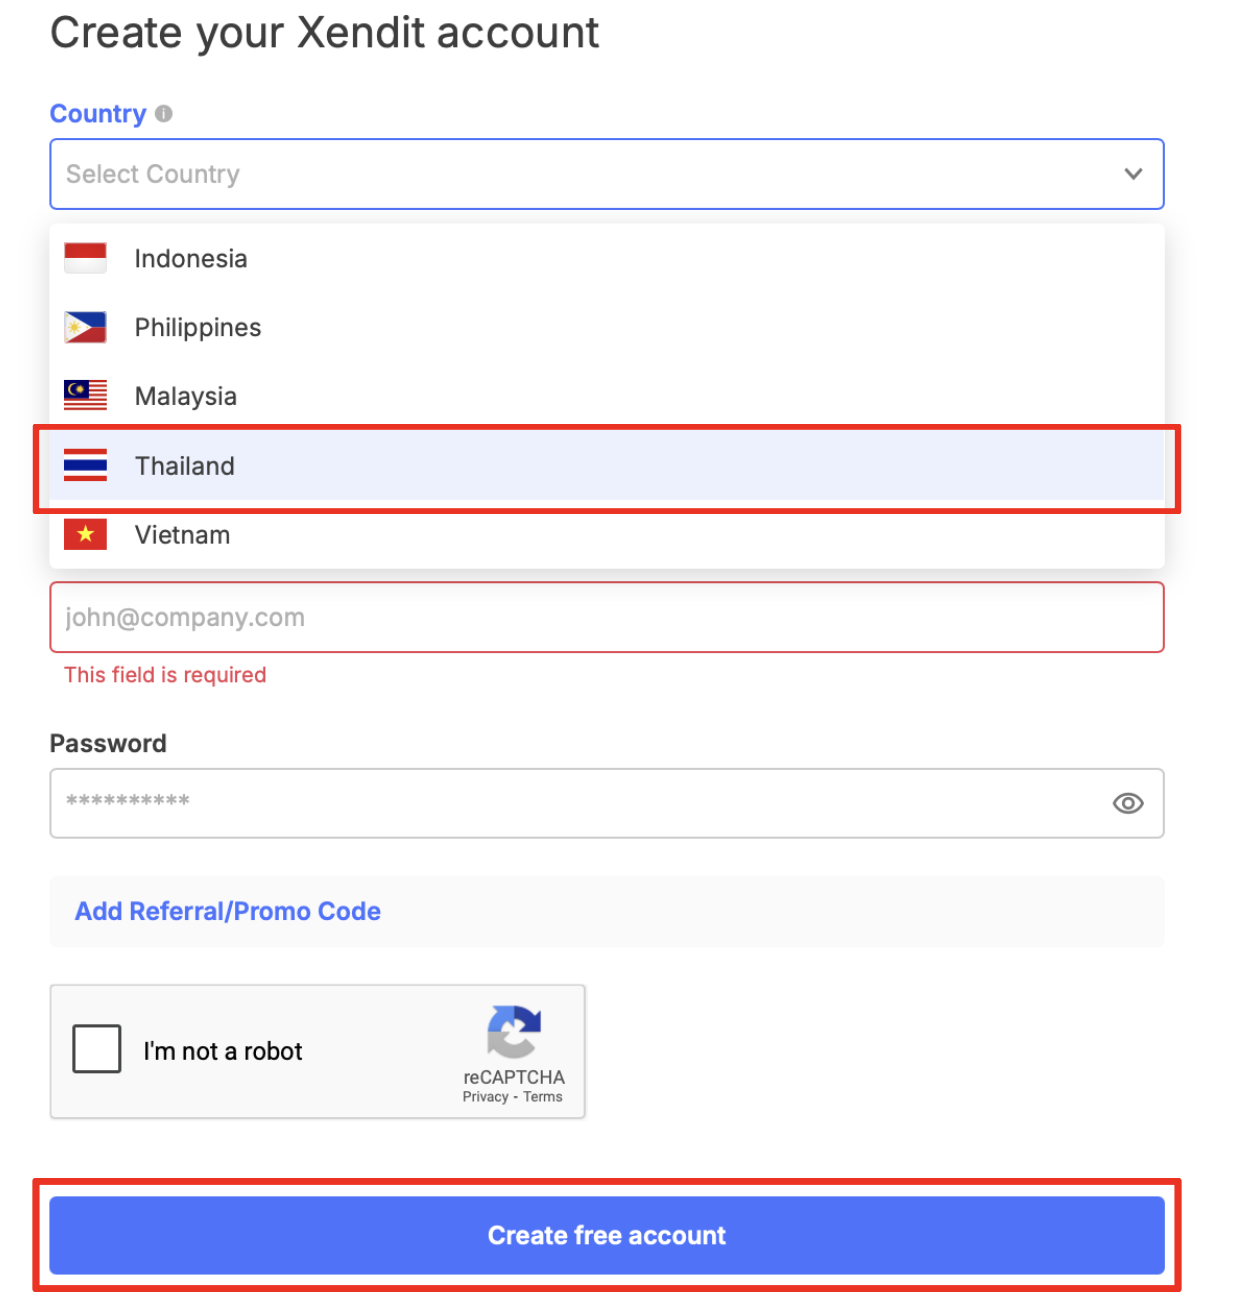The image size is (1244, 1312).
Task: Focus the email field john@company.com
Action: click(x=607, y=617)
